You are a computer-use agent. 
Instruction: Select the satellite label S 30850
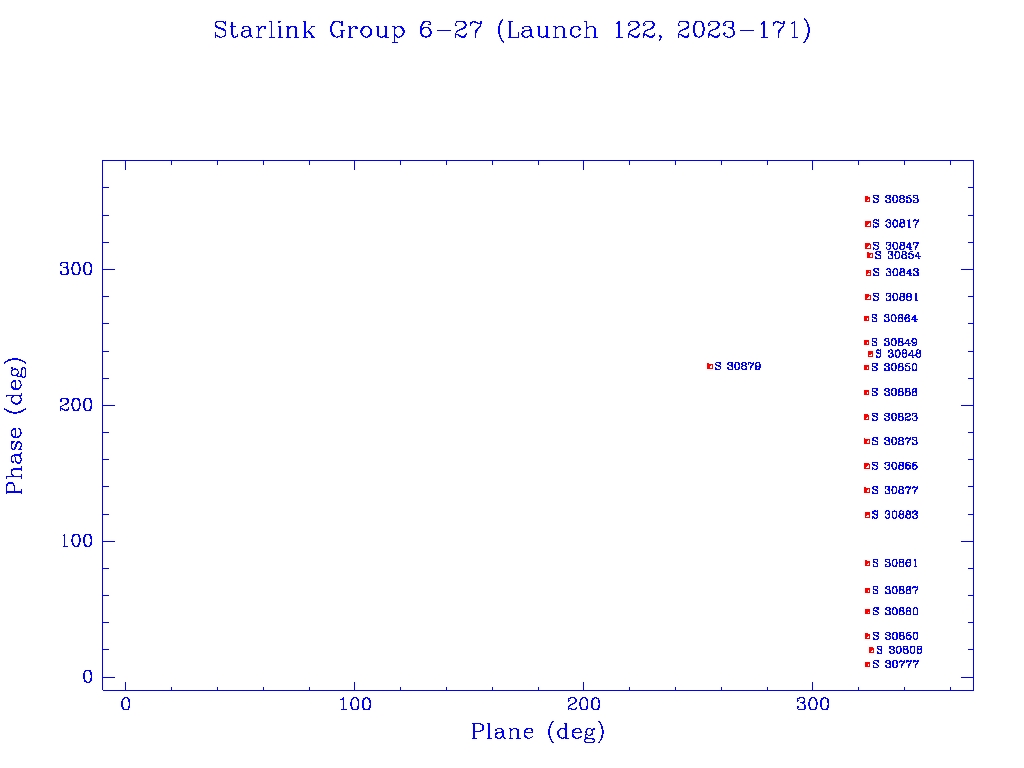coord(895,368)
